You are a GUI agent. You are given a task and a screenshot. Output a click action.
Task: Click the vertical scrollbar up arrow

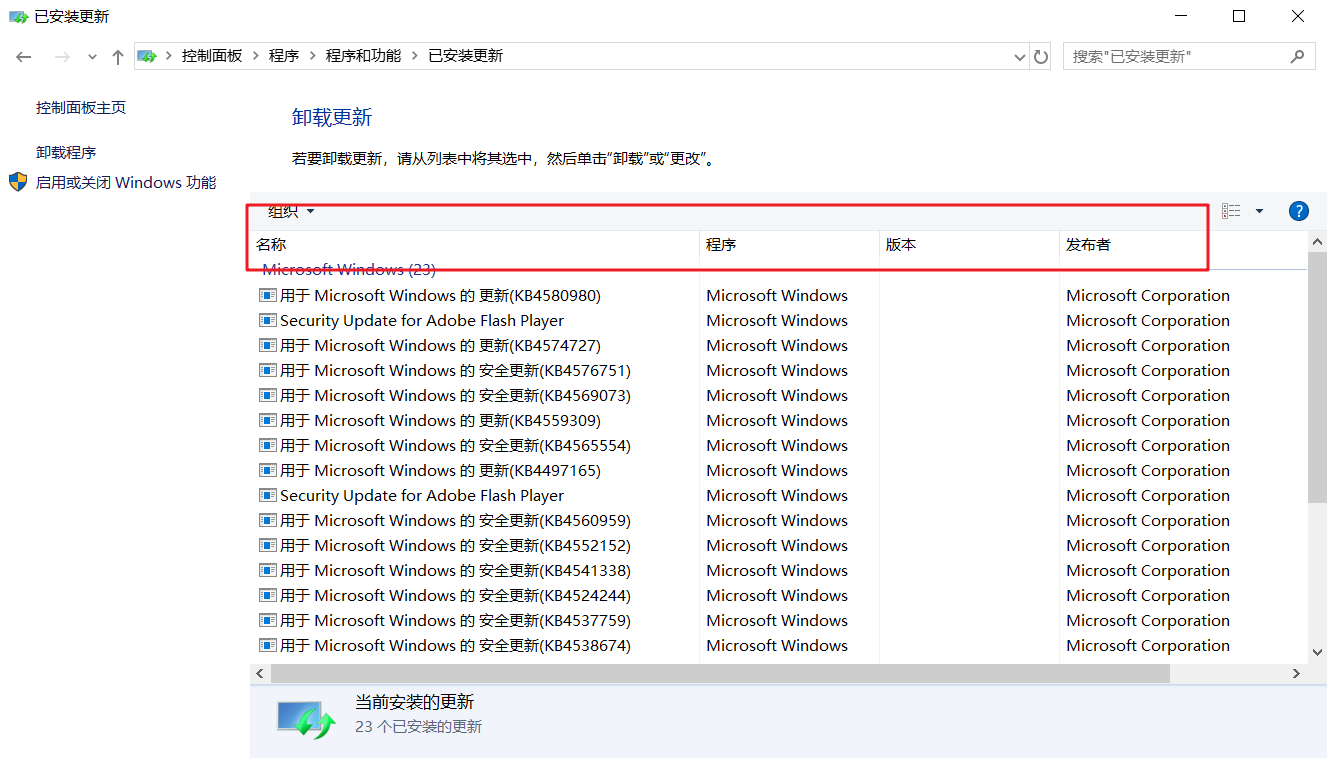[1318, 242]
